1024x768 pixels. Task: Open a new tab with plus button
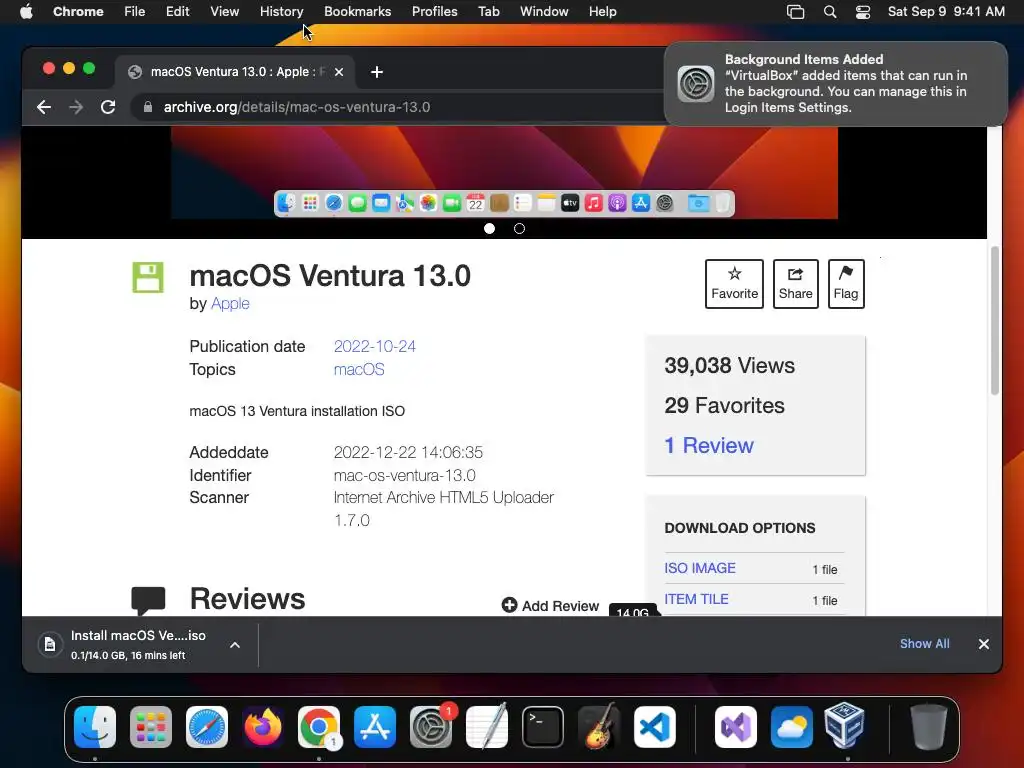point(377,72)
